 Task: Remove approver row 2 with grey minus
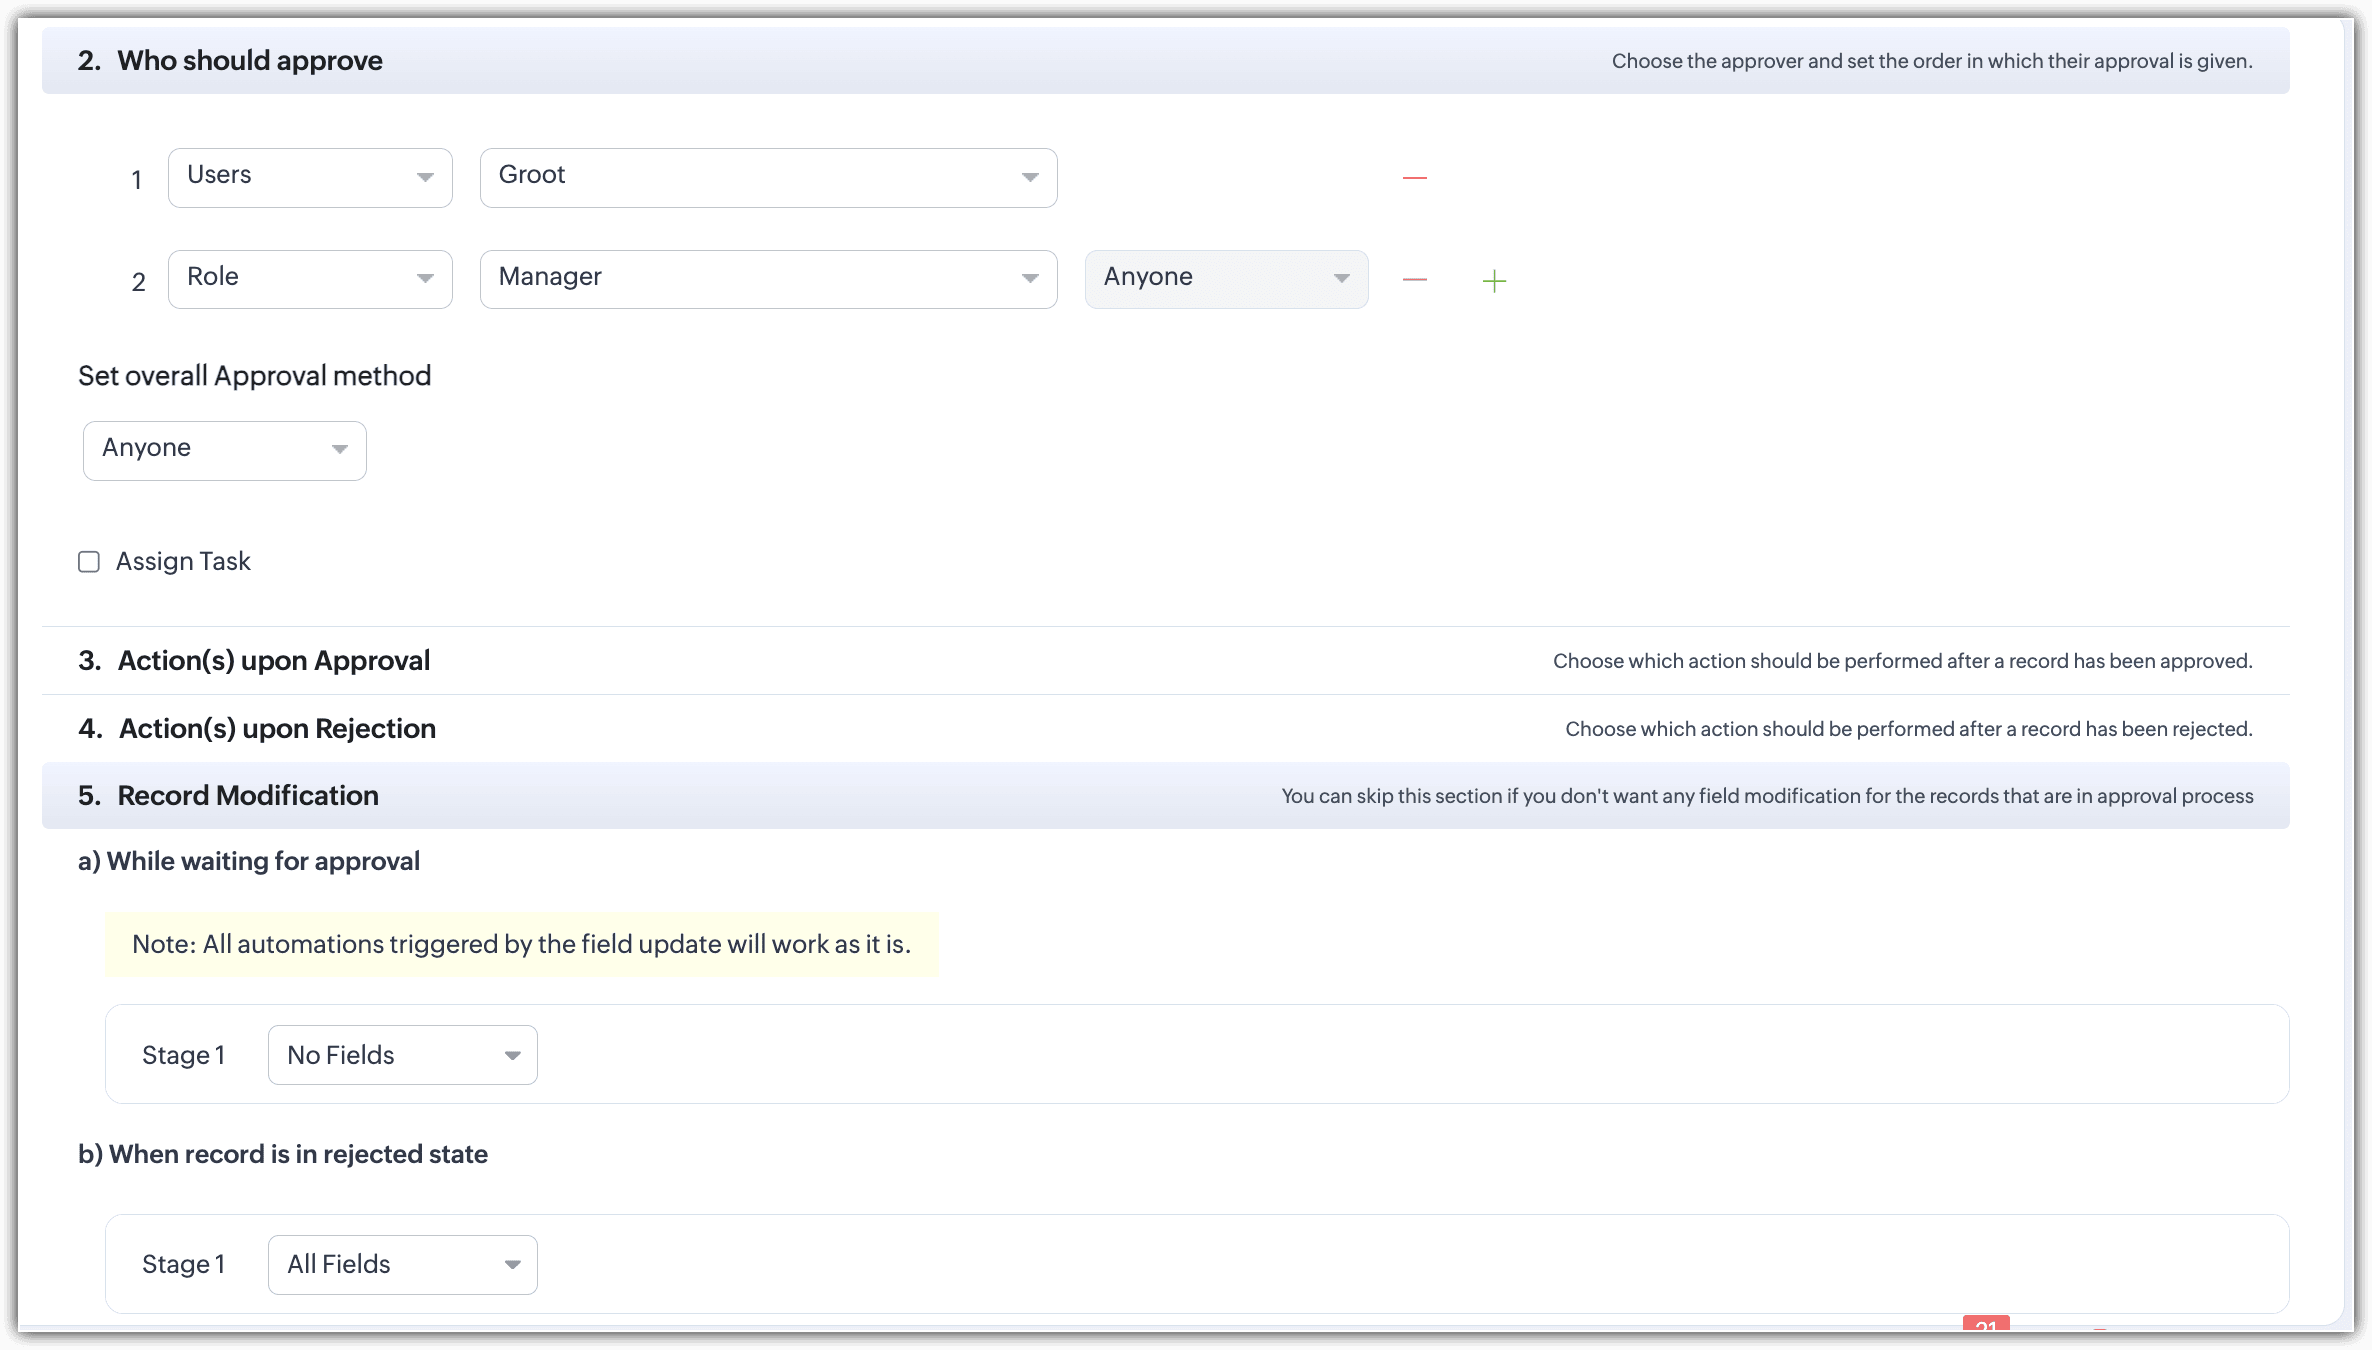(x=1414, y=280)
